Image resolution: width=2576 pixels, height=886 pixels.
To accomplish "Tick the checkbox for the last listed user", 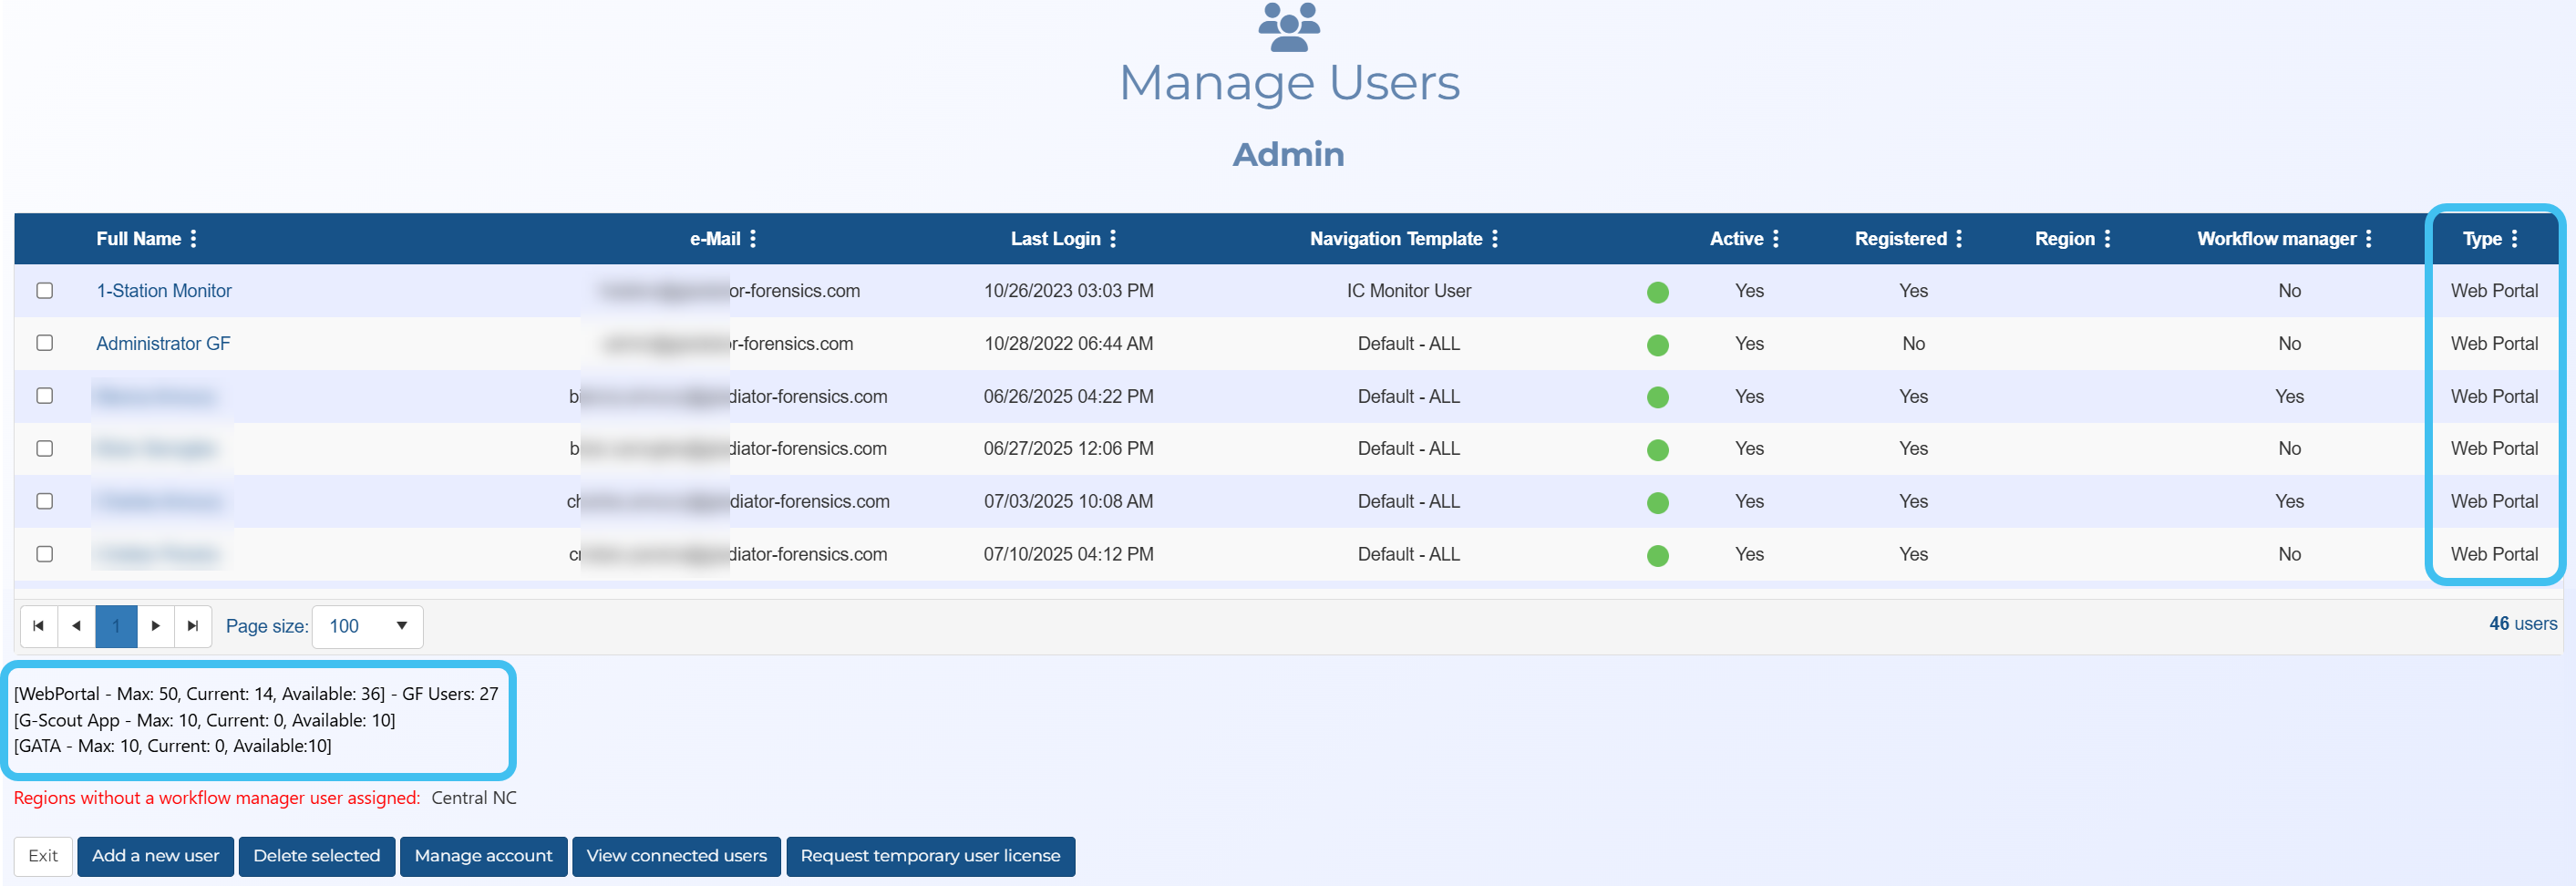I will coord(45,554).
